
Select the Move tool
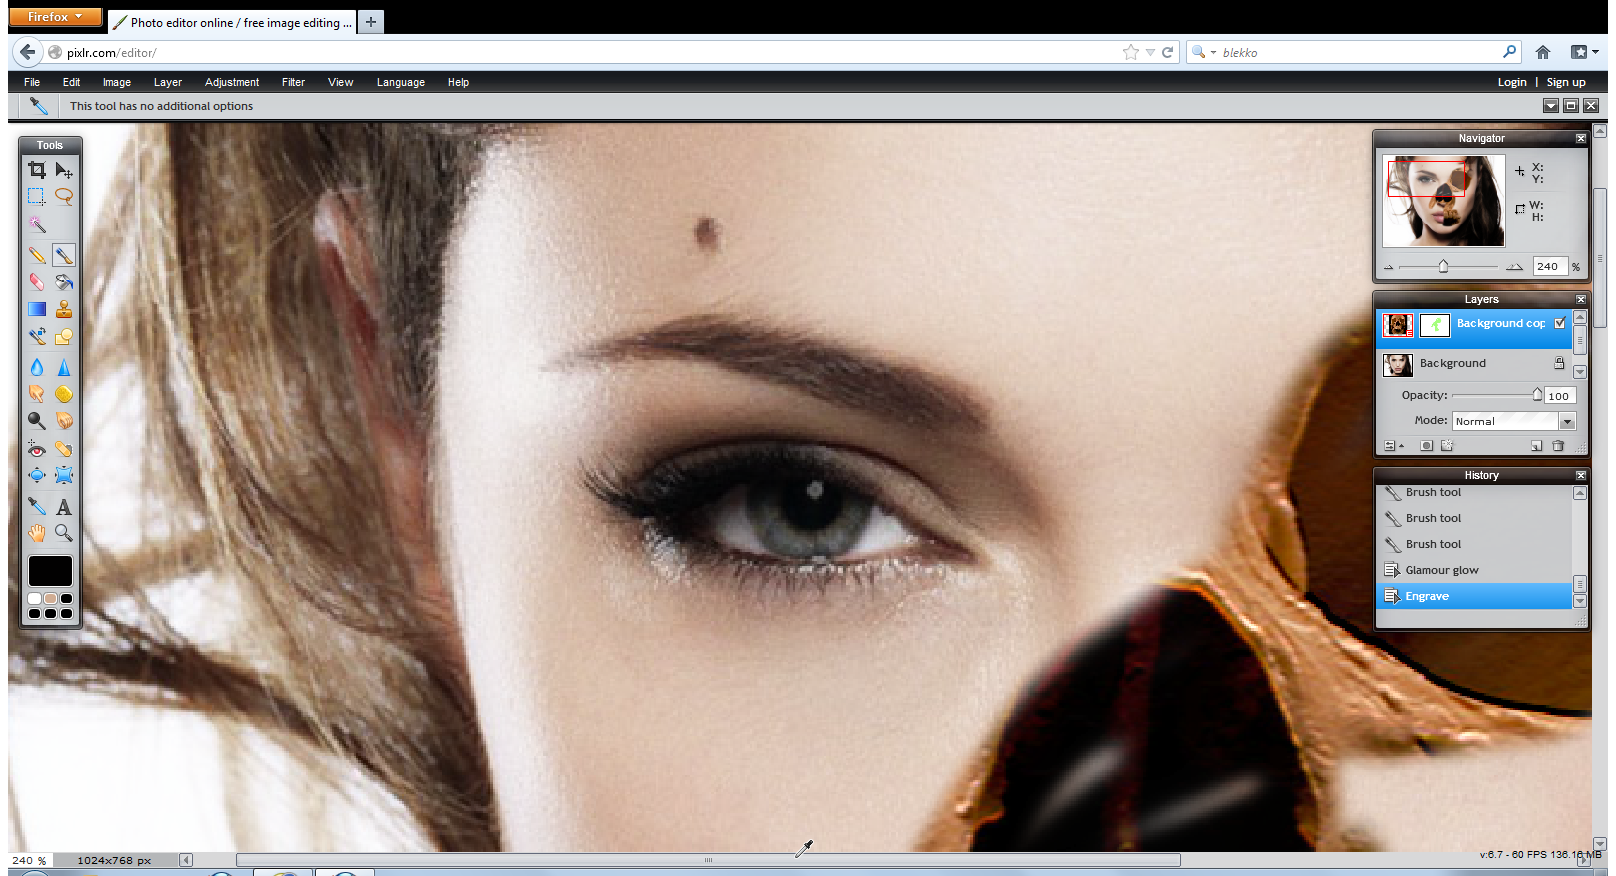click(x=64, y=170)
